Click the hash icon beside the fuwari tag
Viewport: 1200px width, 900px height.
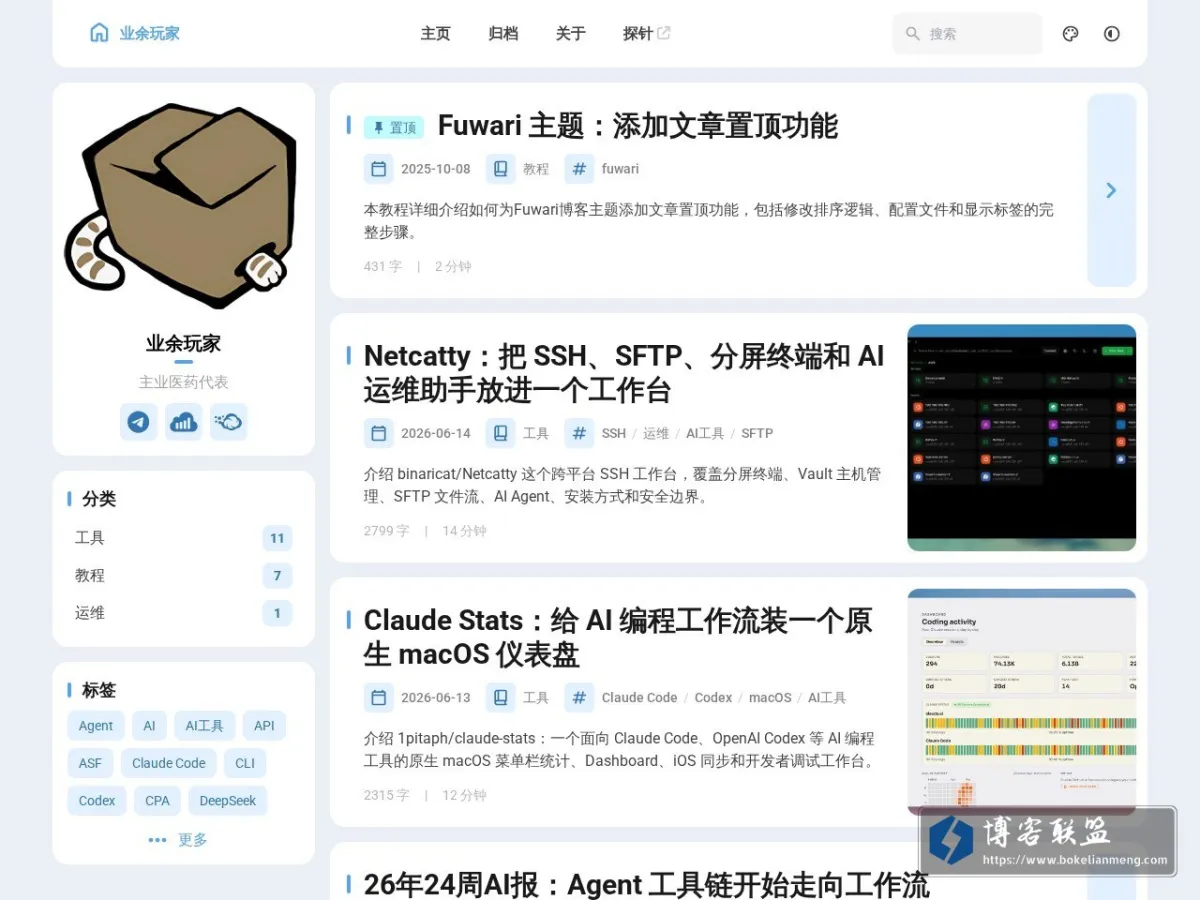click(579, 169)
